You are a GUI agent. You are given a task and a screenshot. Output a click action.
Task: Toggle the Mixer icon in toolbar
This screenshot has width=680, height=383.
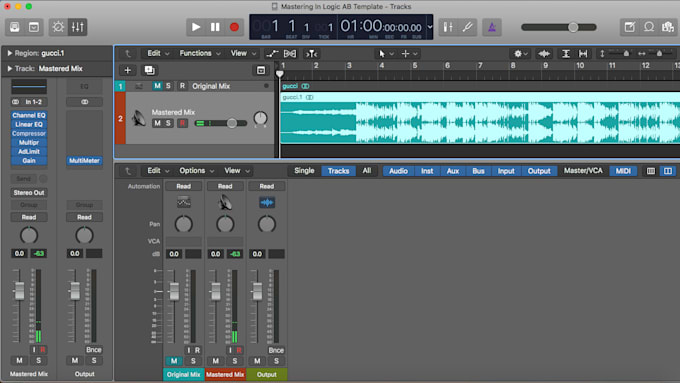78,27
